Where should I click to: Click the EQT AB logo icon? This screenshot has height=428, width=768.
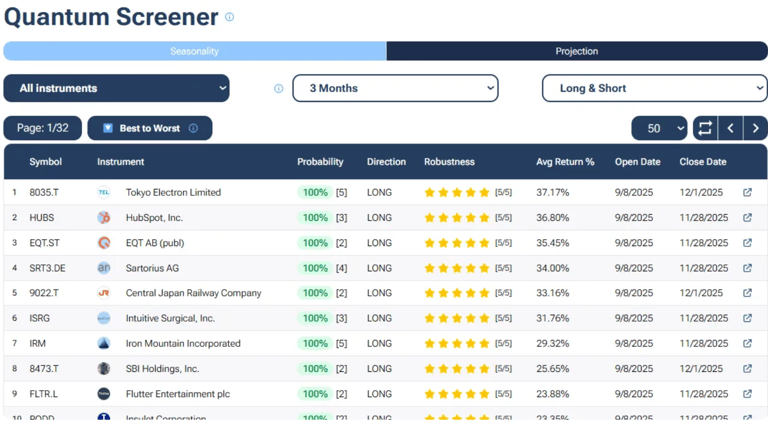click(104, 243)
